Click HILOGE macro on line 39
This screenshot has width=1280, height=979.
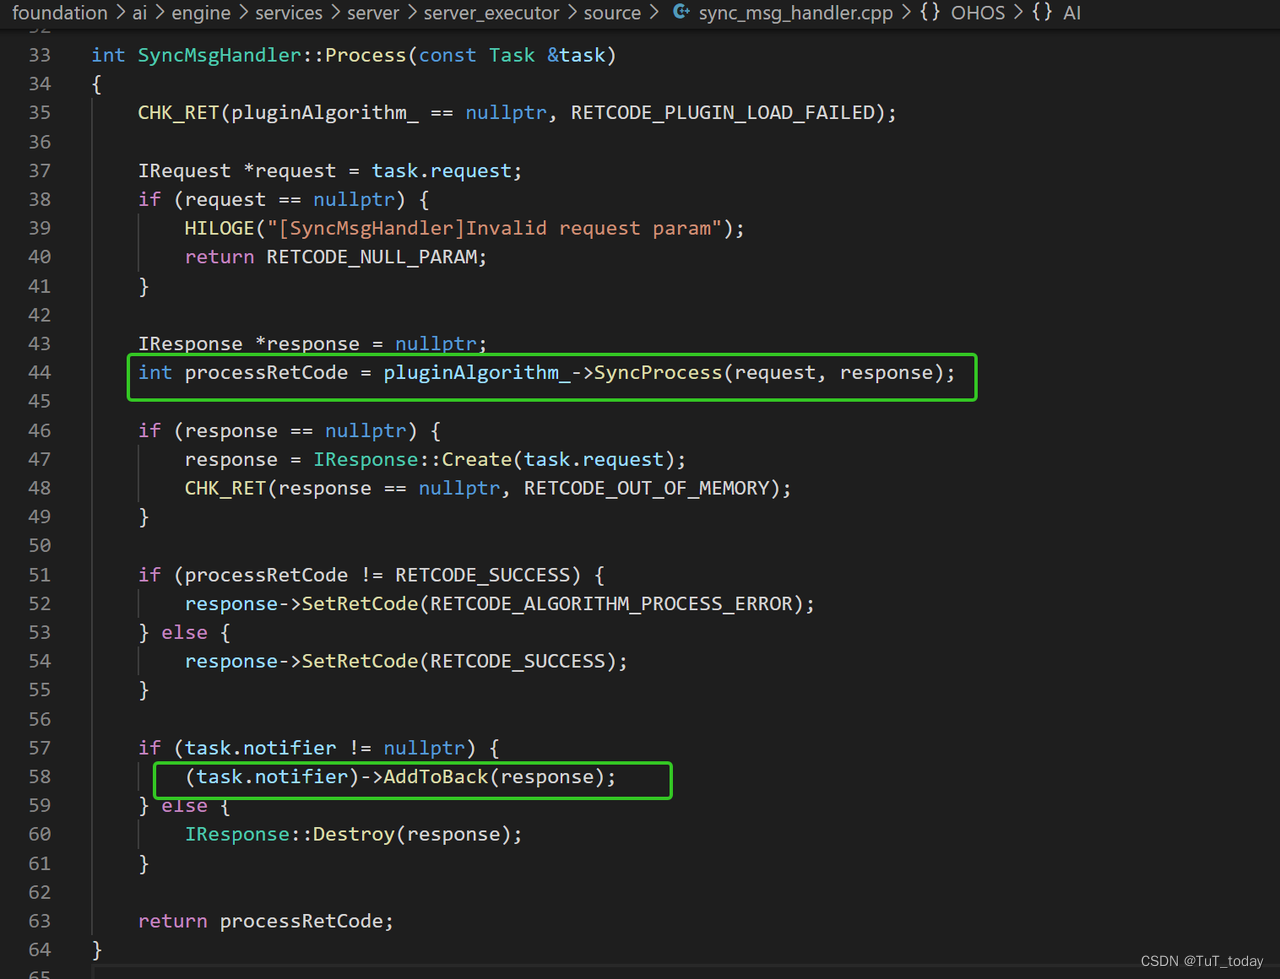(219, 228)
